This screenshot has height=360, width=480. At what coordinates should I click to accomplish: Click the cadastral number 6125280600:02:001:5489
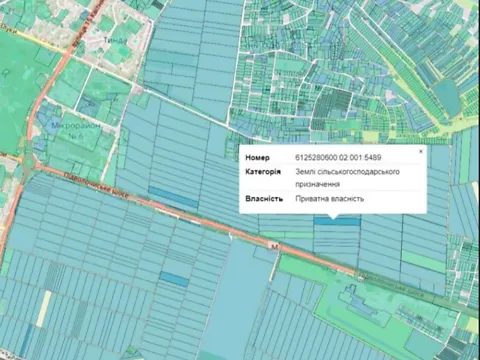pyautogui.click(x=338, y=157)
